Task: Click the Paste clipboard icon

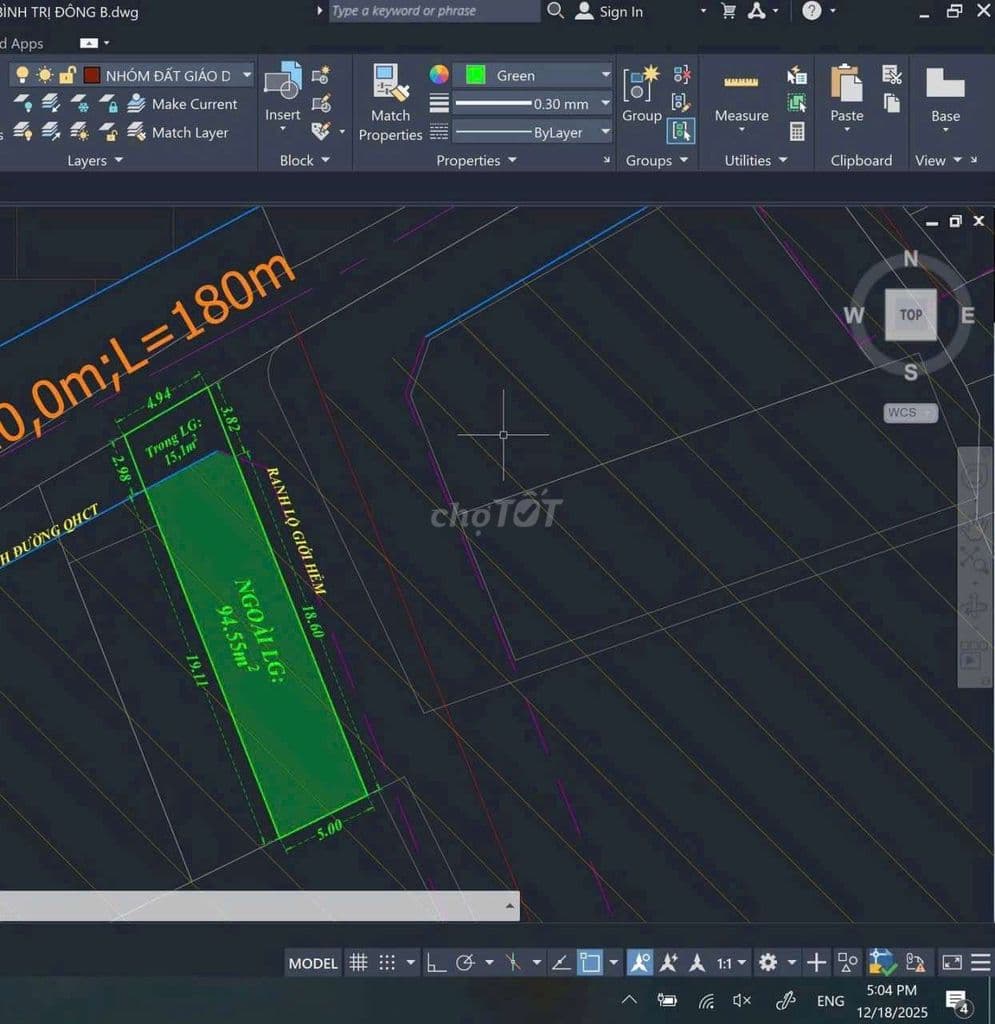Action: (846, 94)
